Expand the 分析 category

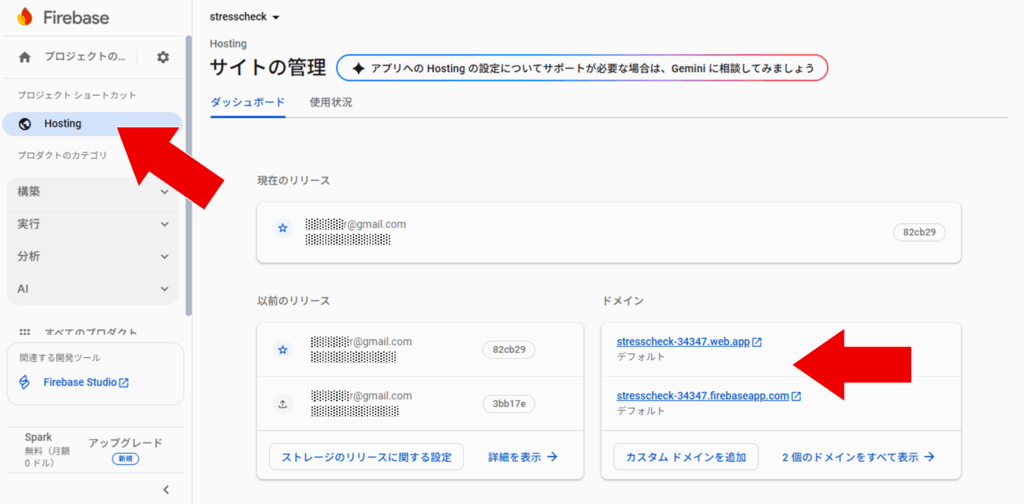coord(92,256)
